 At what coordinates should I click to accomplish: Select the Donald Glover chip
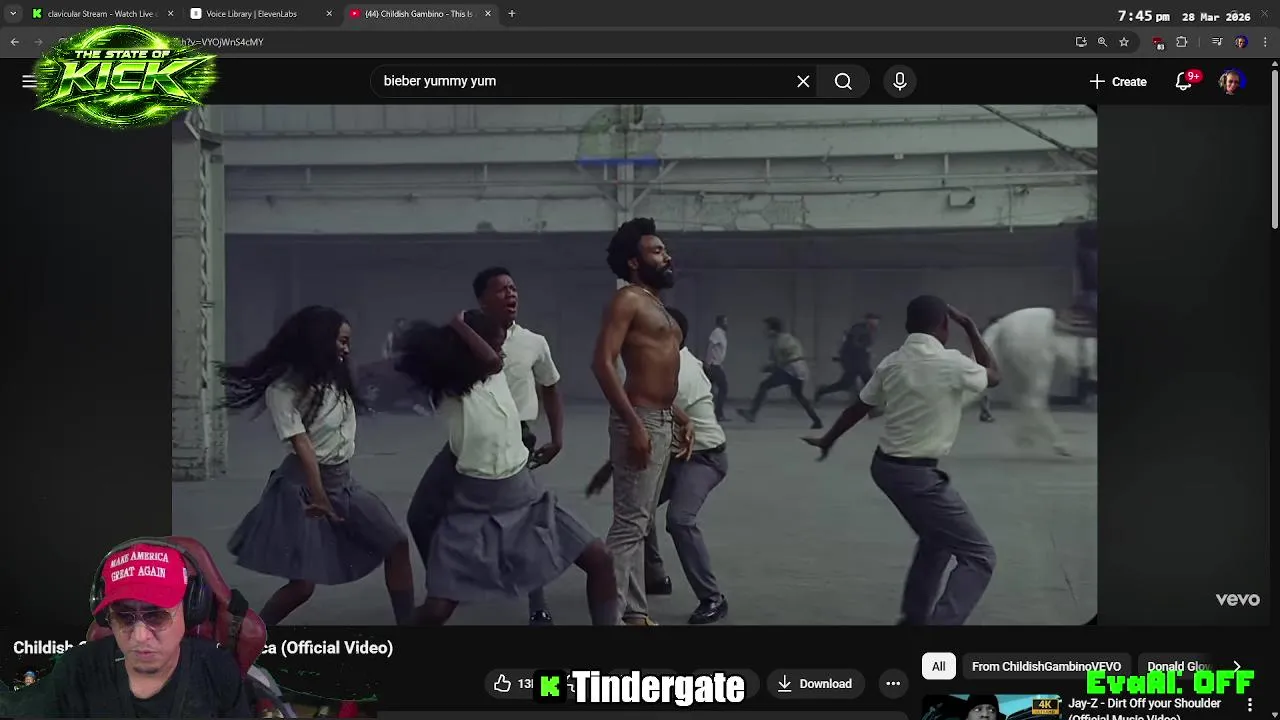coord(1179,666)
